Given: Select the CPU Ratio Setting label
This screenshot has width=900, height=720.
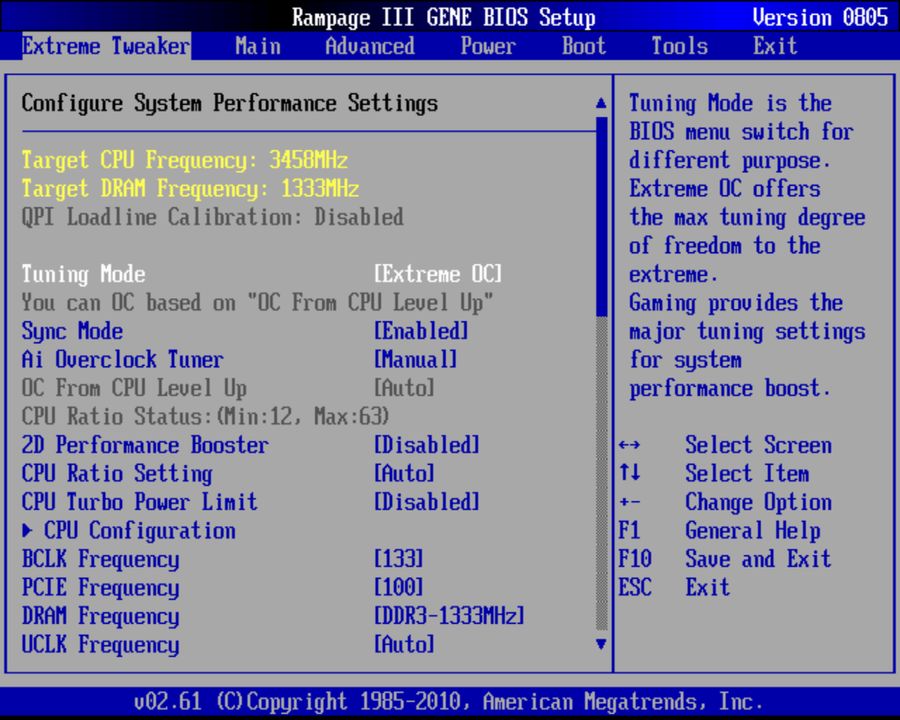Looking at the screenshot, I should coord(117,474).
